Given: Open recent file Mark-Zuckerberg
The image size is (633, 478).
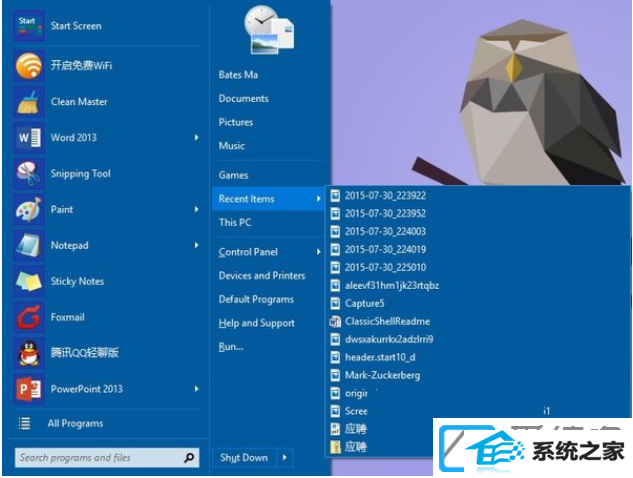Looking at the screenshot, I should click(382, 375).
